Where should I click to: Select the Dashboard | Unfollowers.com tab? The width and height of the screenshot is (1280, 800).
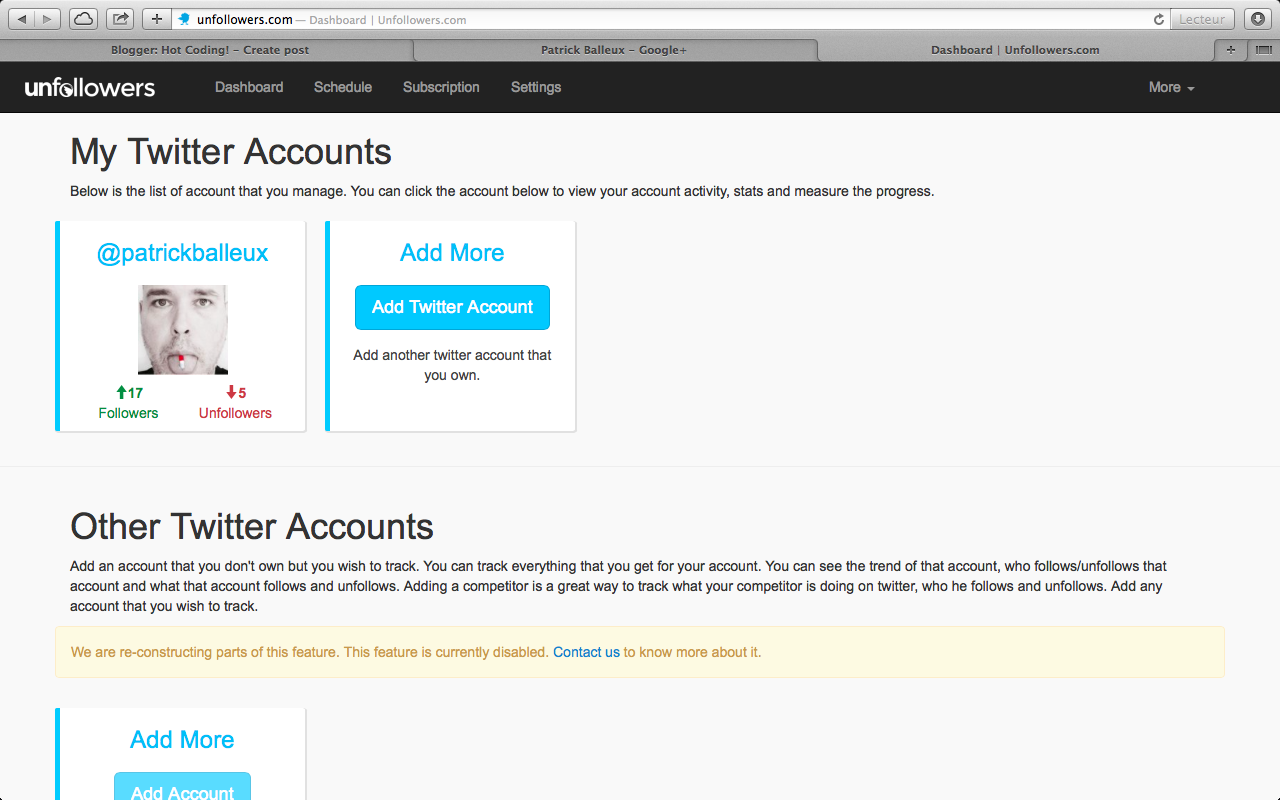(1015, 49)
